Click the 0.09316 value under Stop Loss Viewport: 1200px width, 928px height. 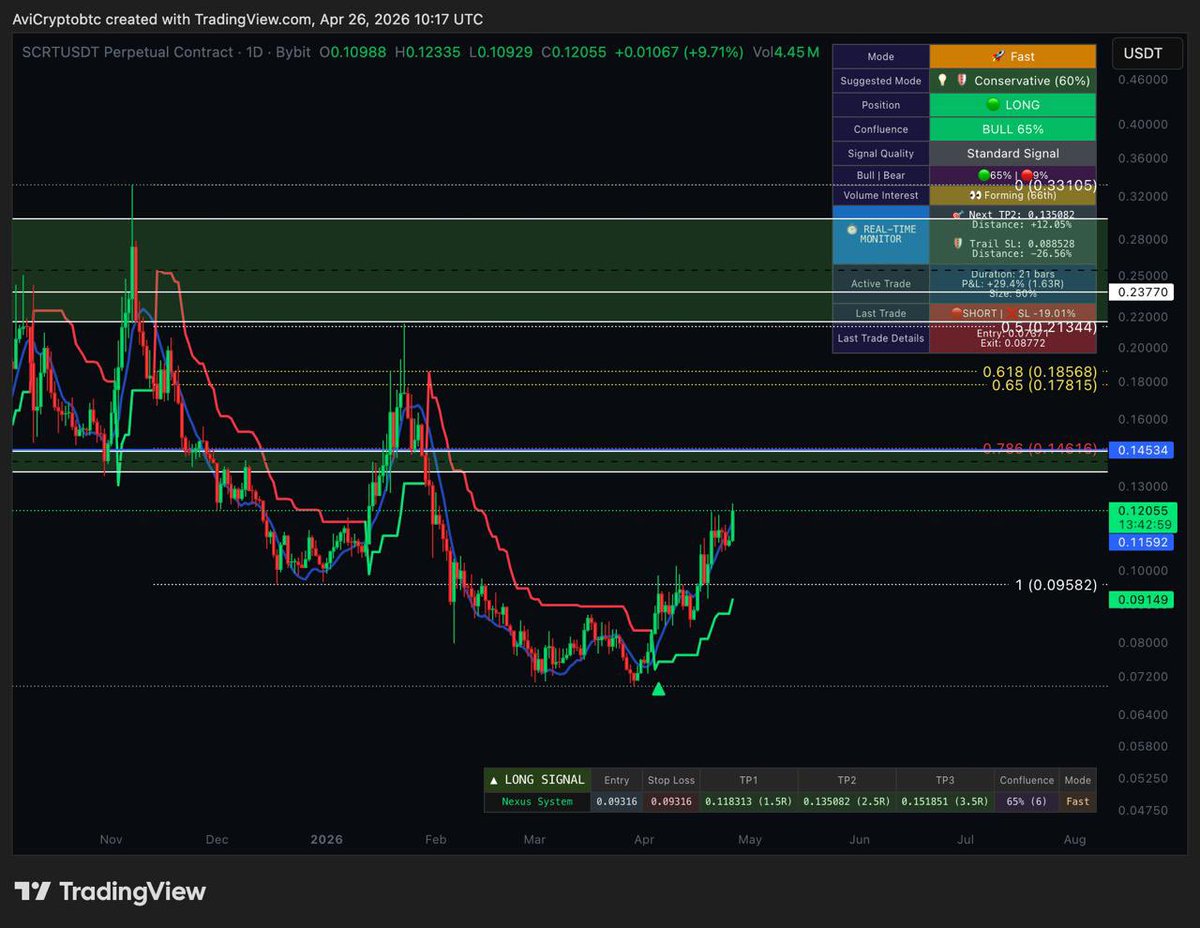(671, 802)
